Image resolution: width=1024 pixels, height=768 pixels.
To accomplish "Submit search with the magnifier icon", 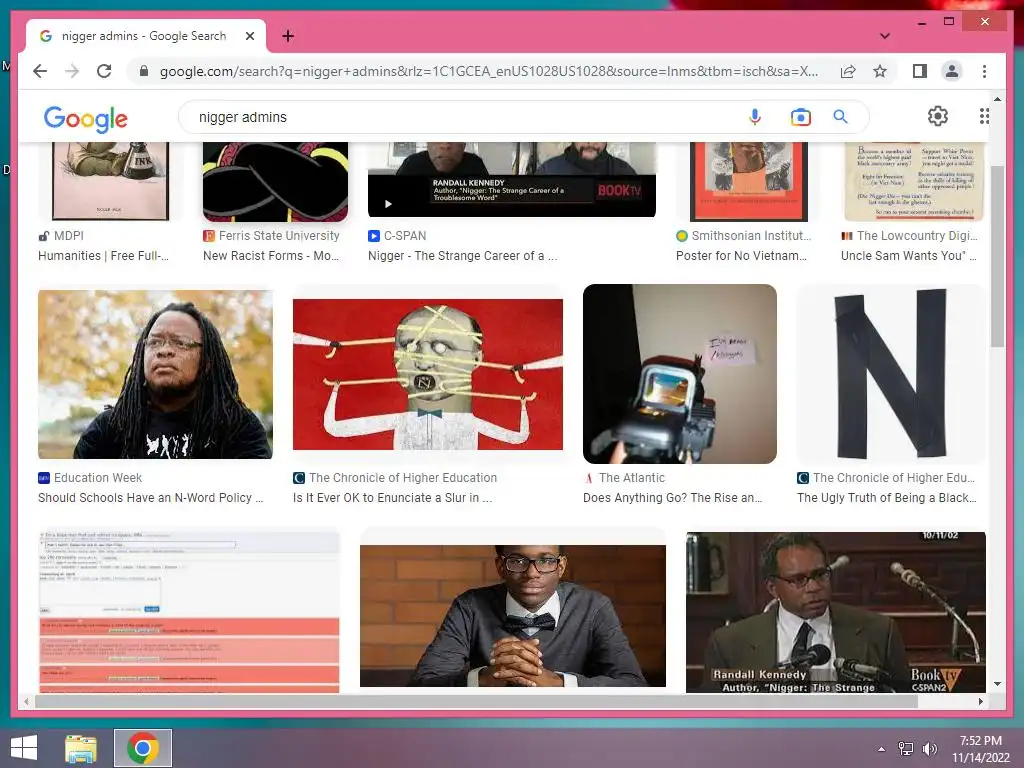I will pos(840,117).
